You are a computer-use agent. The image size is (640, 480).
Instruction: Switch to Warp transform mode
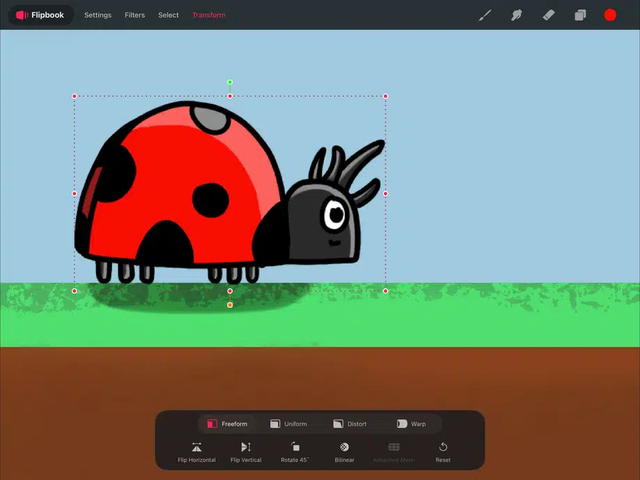[x=411, y=424]
